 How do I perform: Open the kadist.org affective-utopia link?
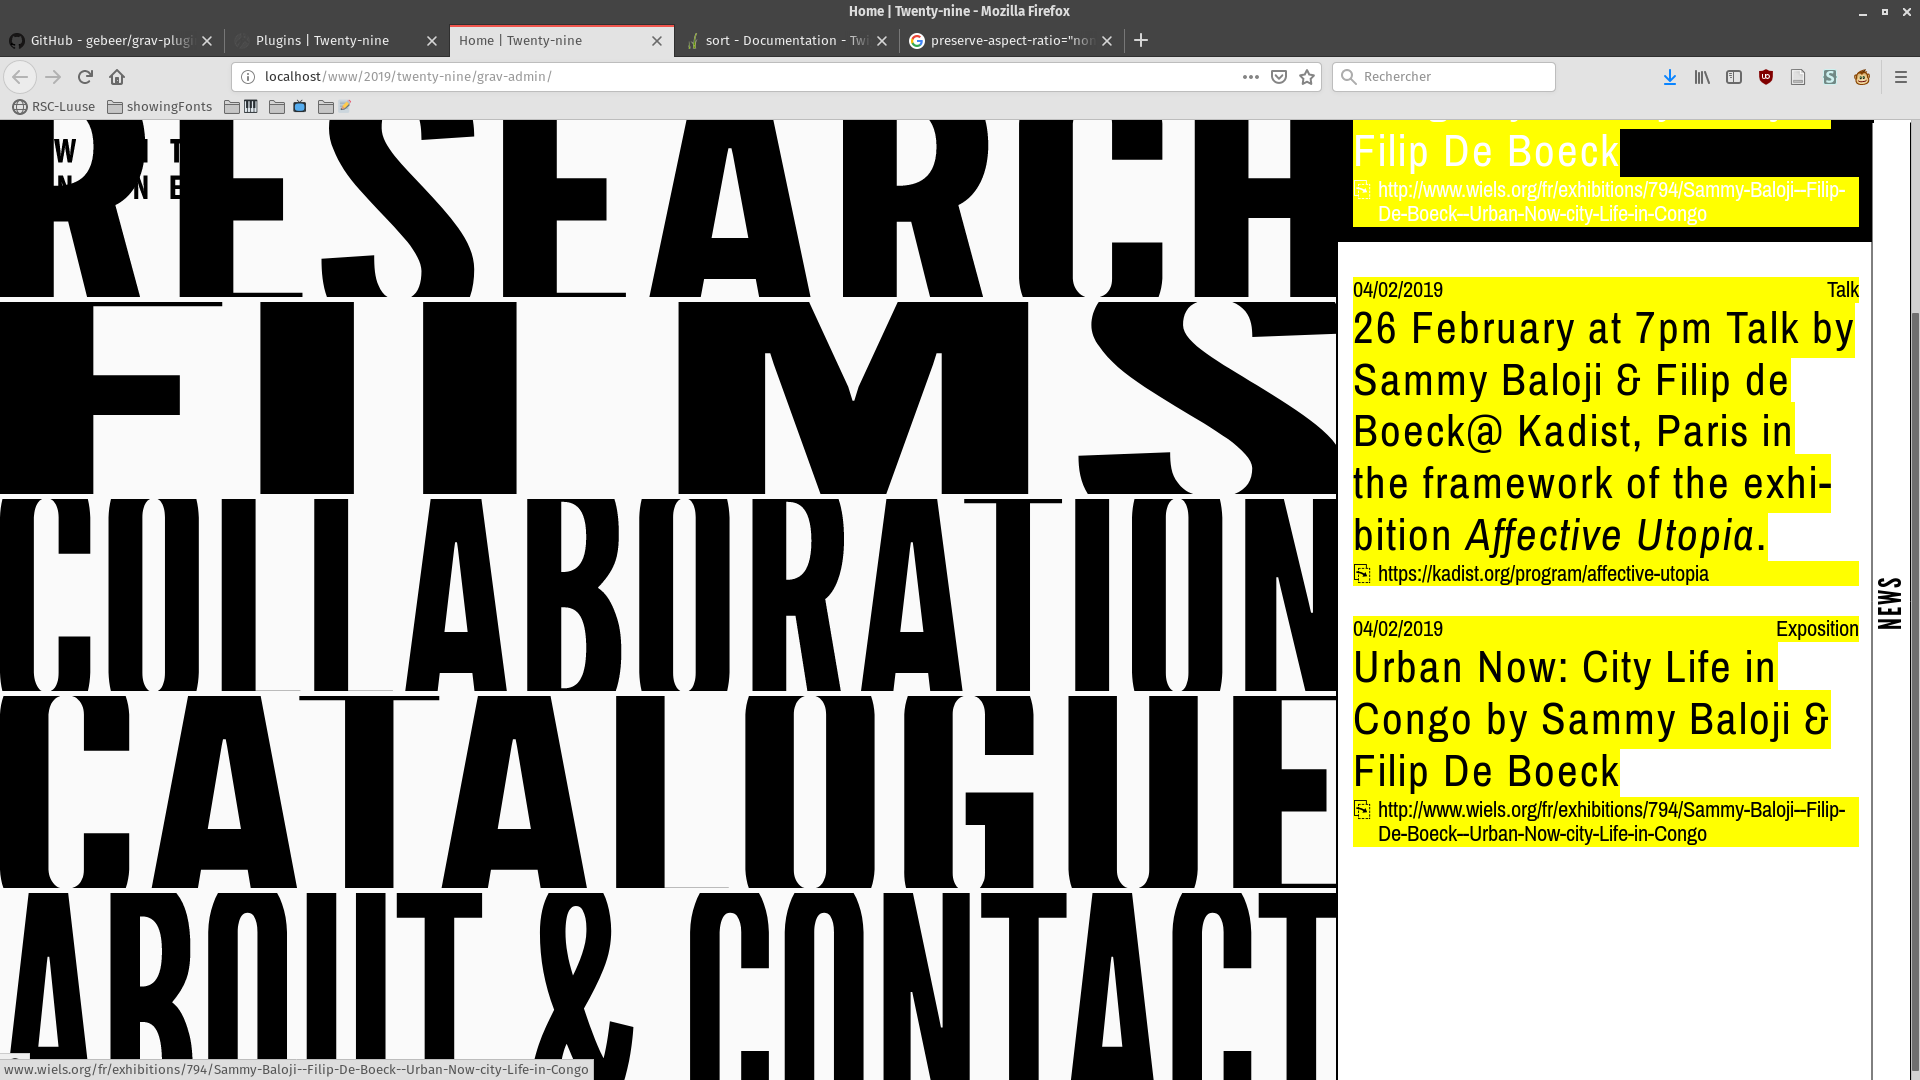[1542, 574]
